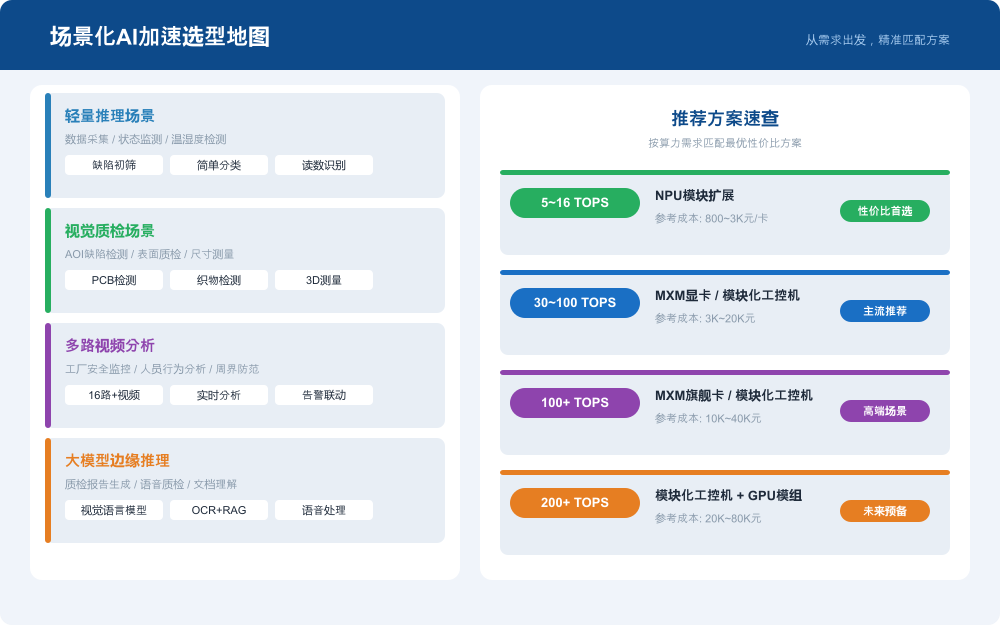Select the 缺陷初筛 tag under 轻量推理场景
Image resolution: width=1000 pixels, height=625 pixels.
[x=115, y=165]
